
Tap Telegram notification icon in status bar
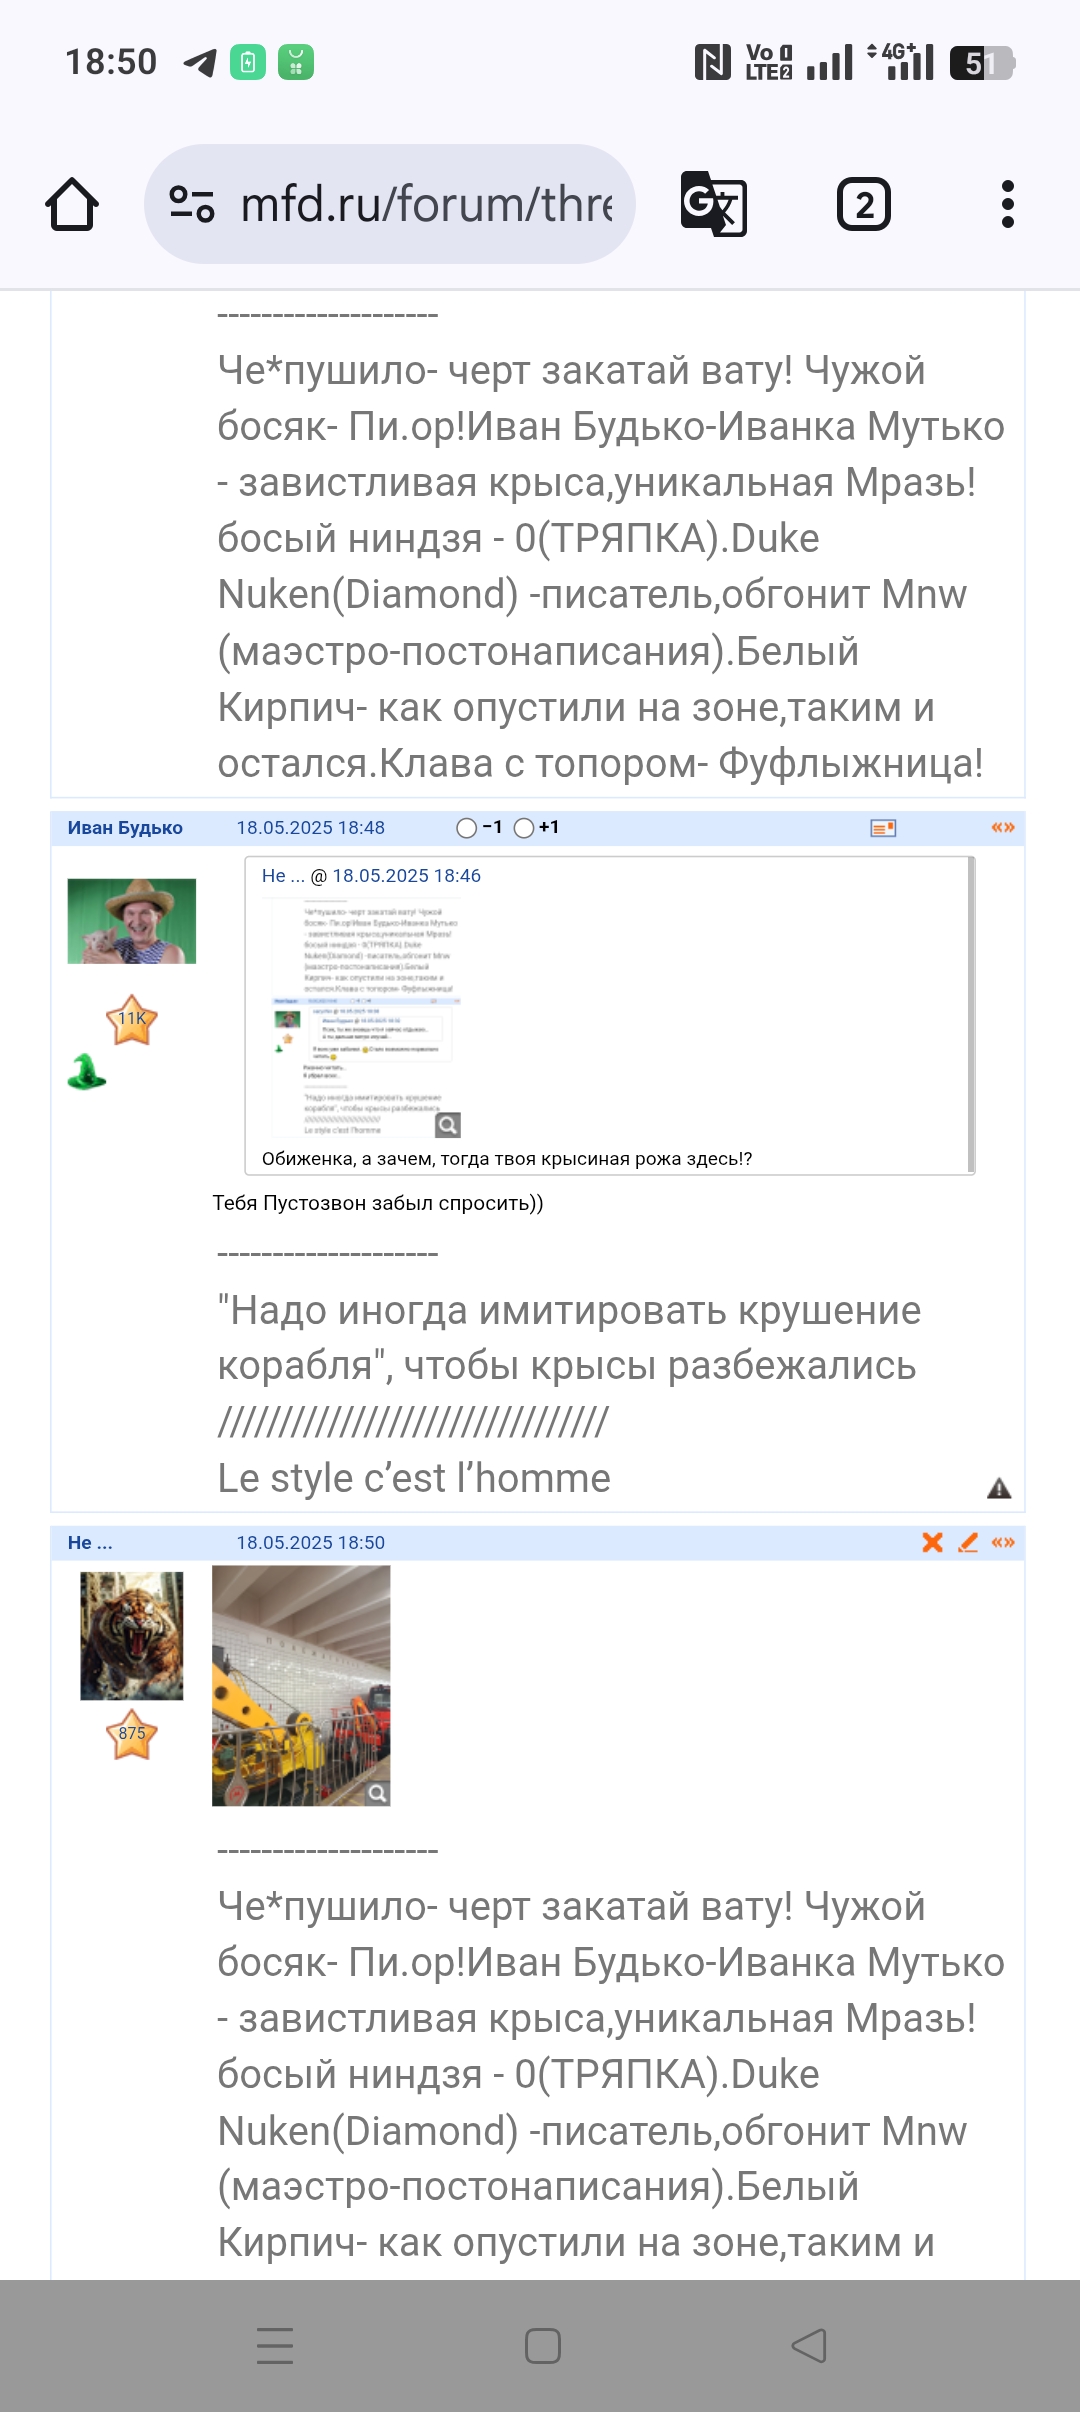coord(200,63)
